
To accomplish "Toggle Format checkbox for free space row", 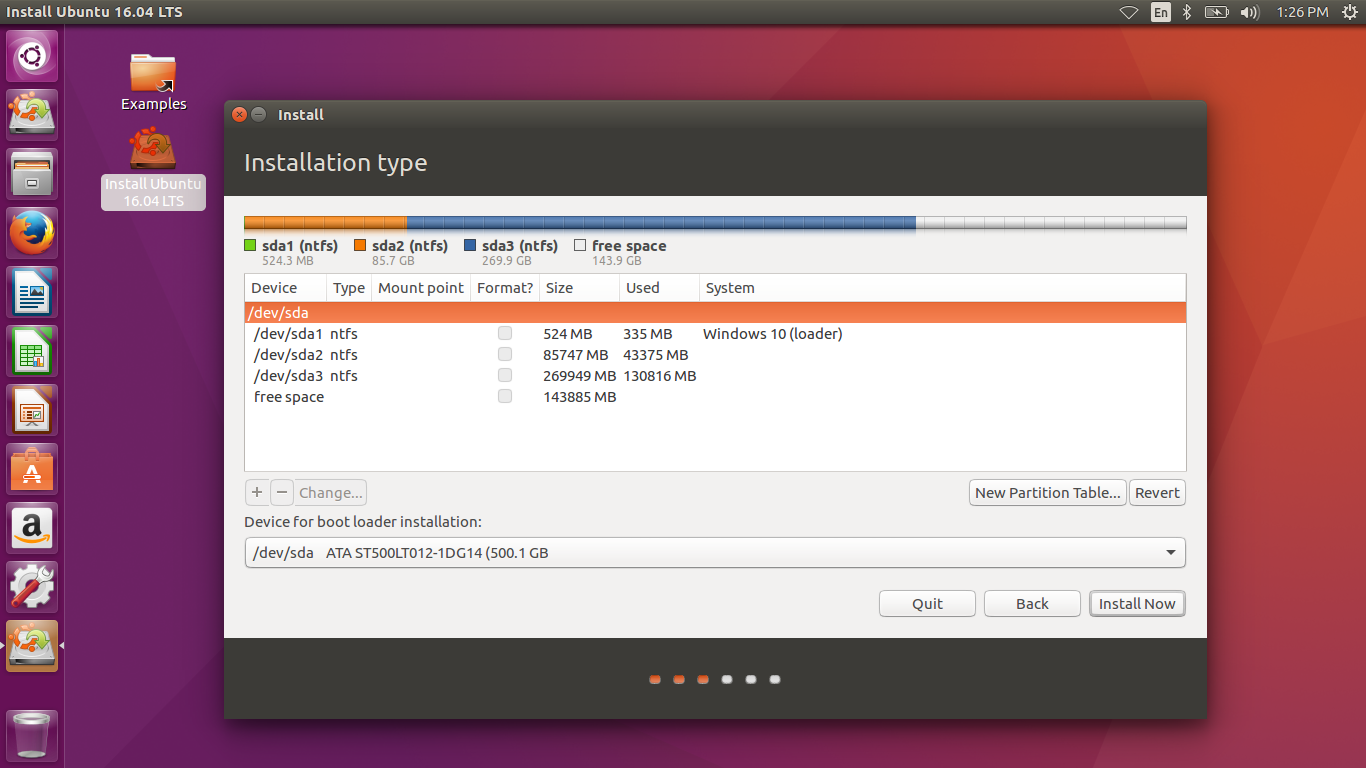I will point(505,396).
